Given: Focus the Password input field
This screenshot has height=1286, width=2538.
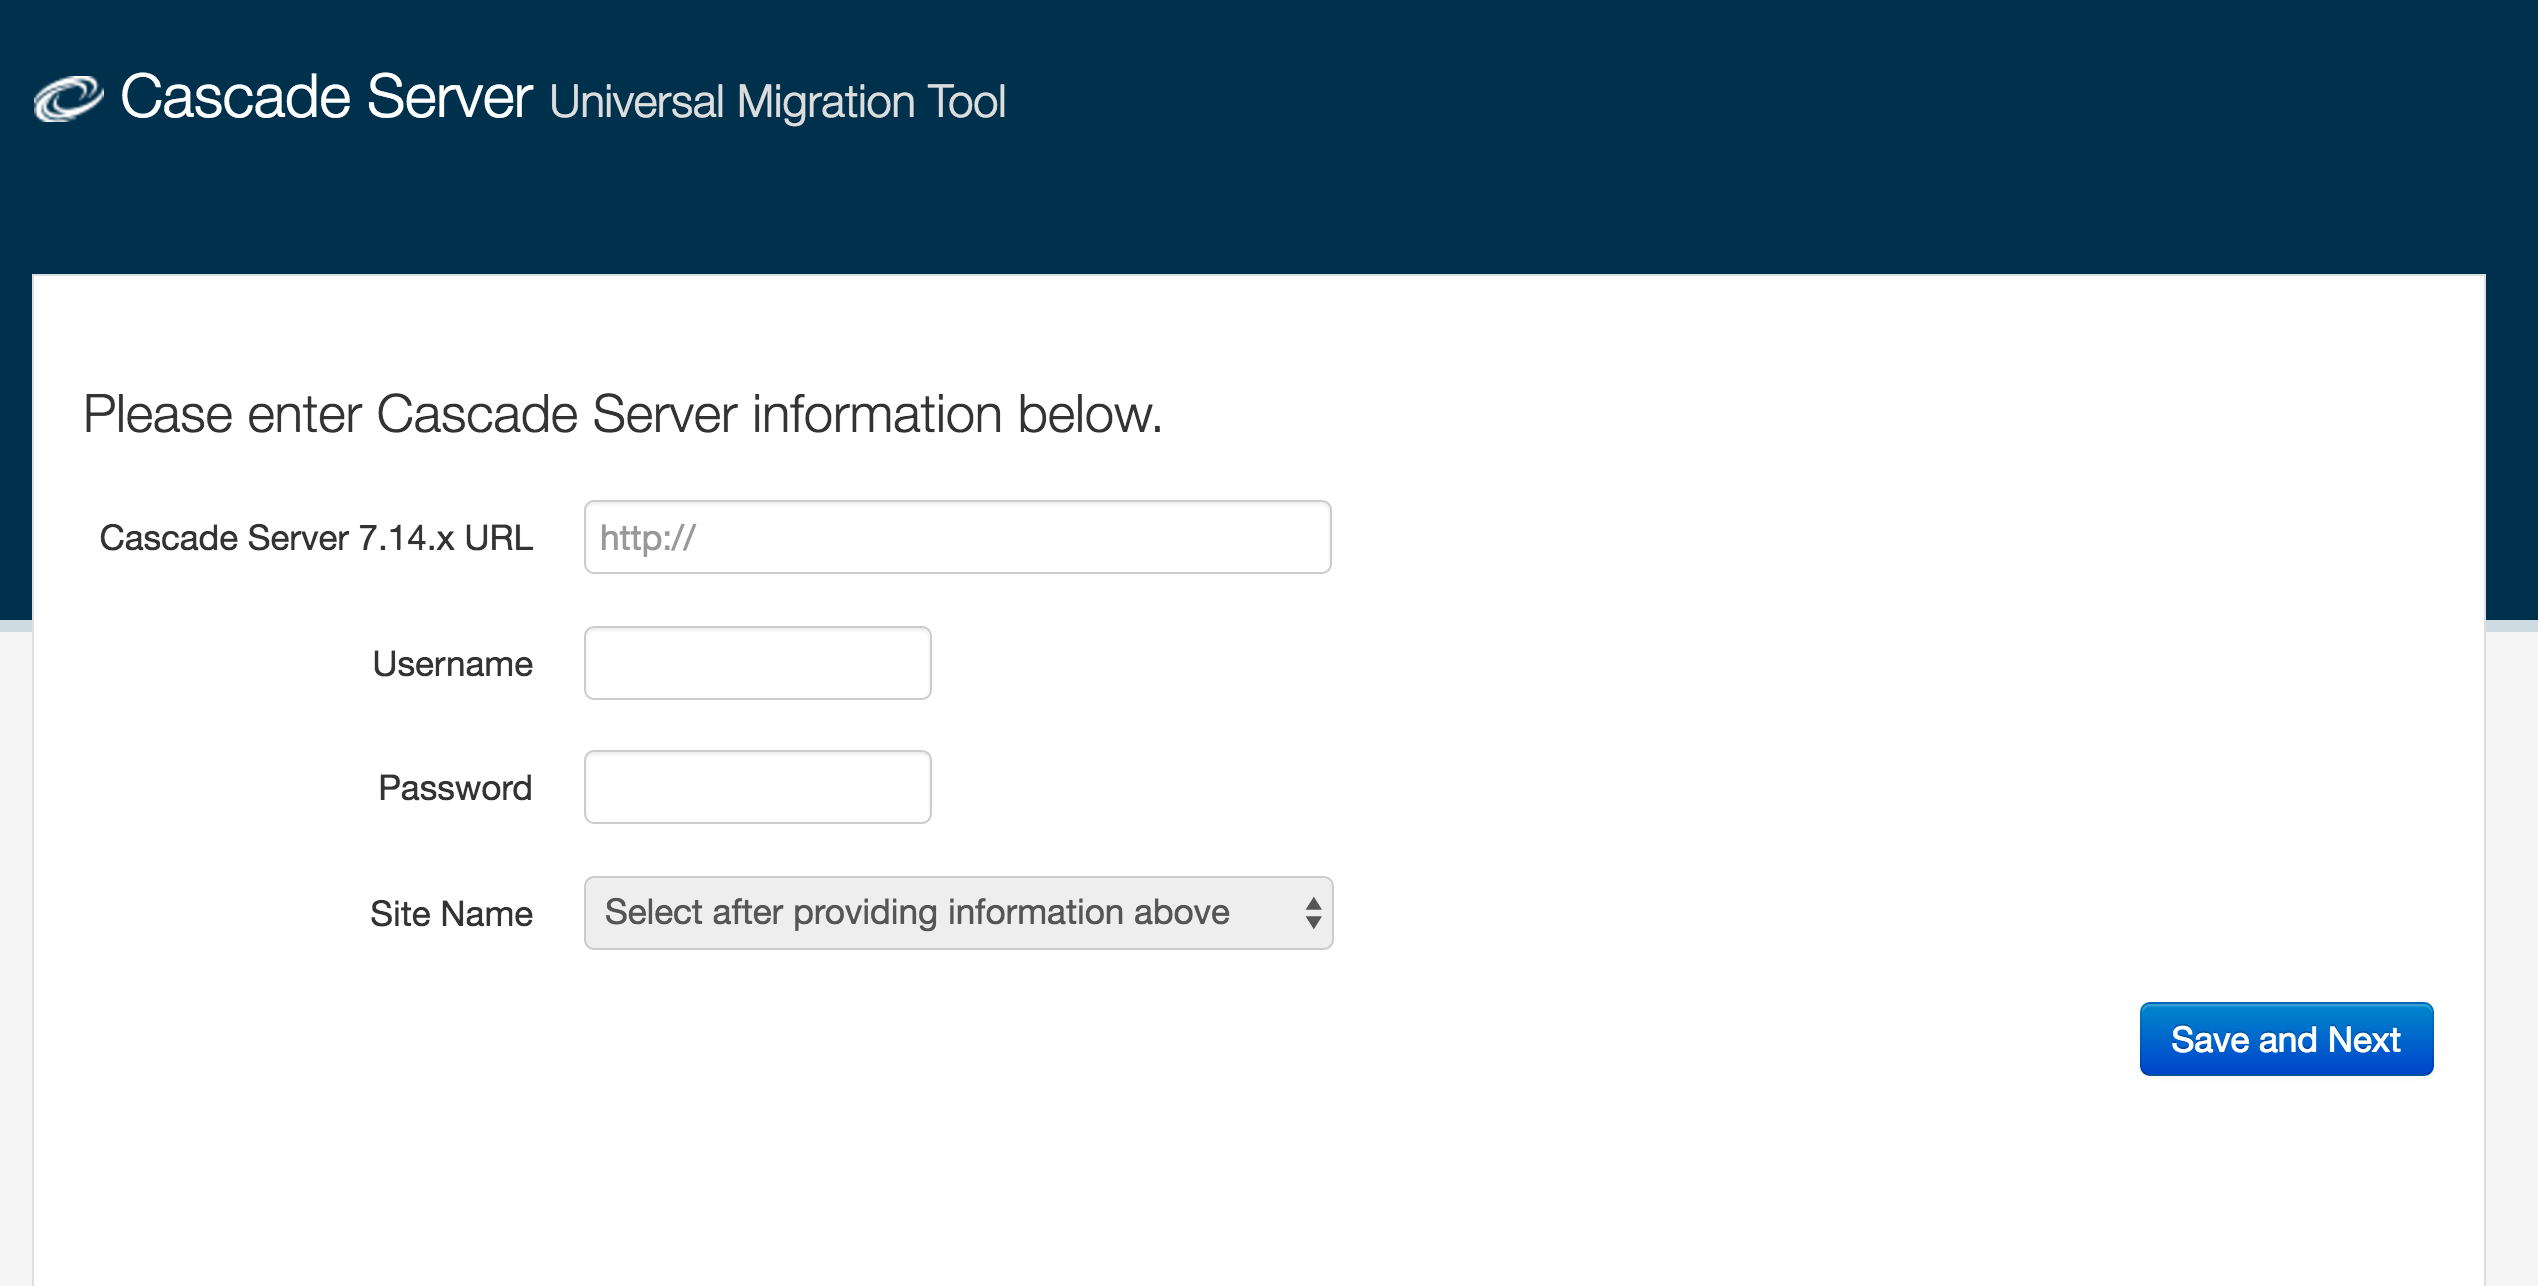Looking at the screenshot, I should (x=757, y=787).
